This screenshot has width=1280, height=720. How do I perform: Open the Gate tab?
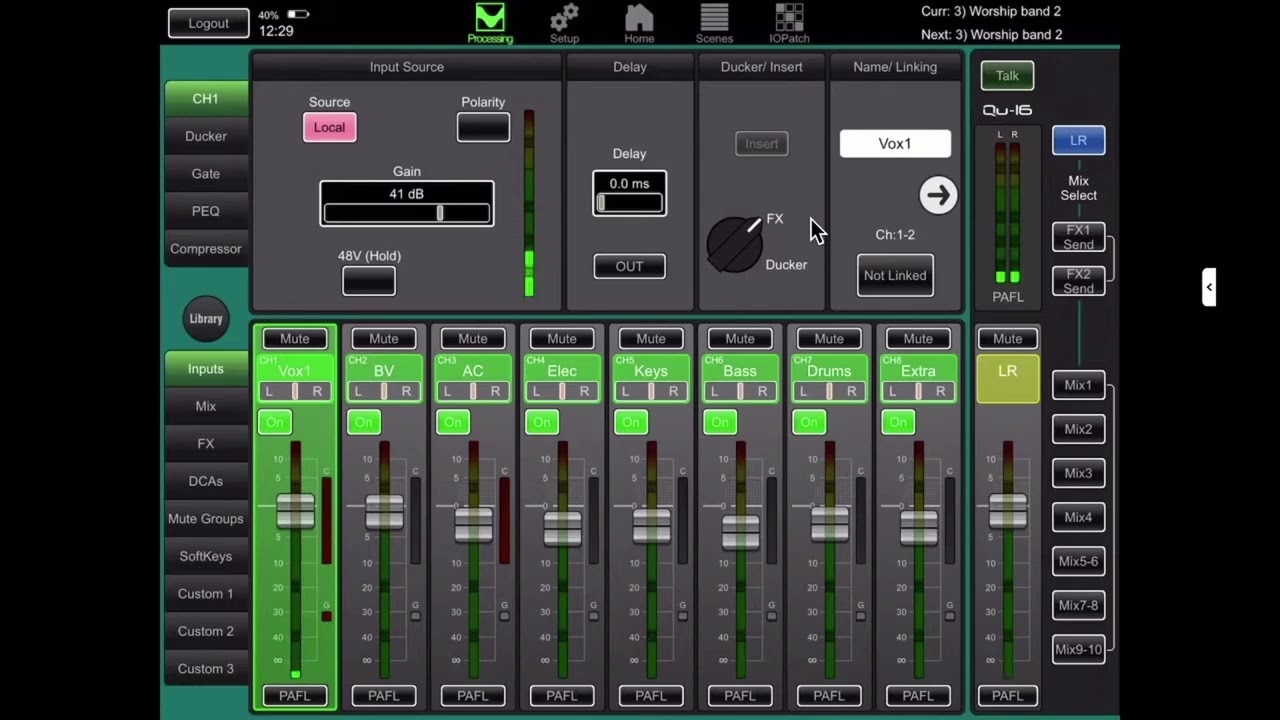click(x=206, y=174)
